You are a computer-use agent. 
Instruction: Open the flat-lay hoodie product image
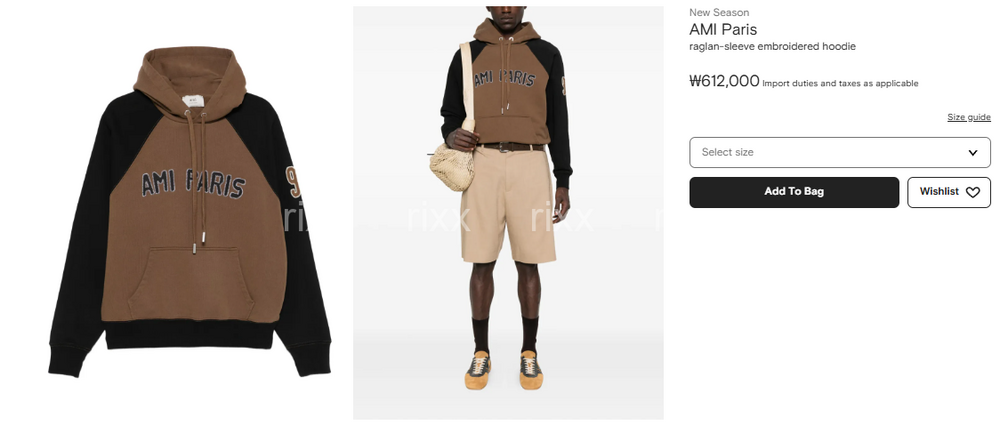point(190,212)
